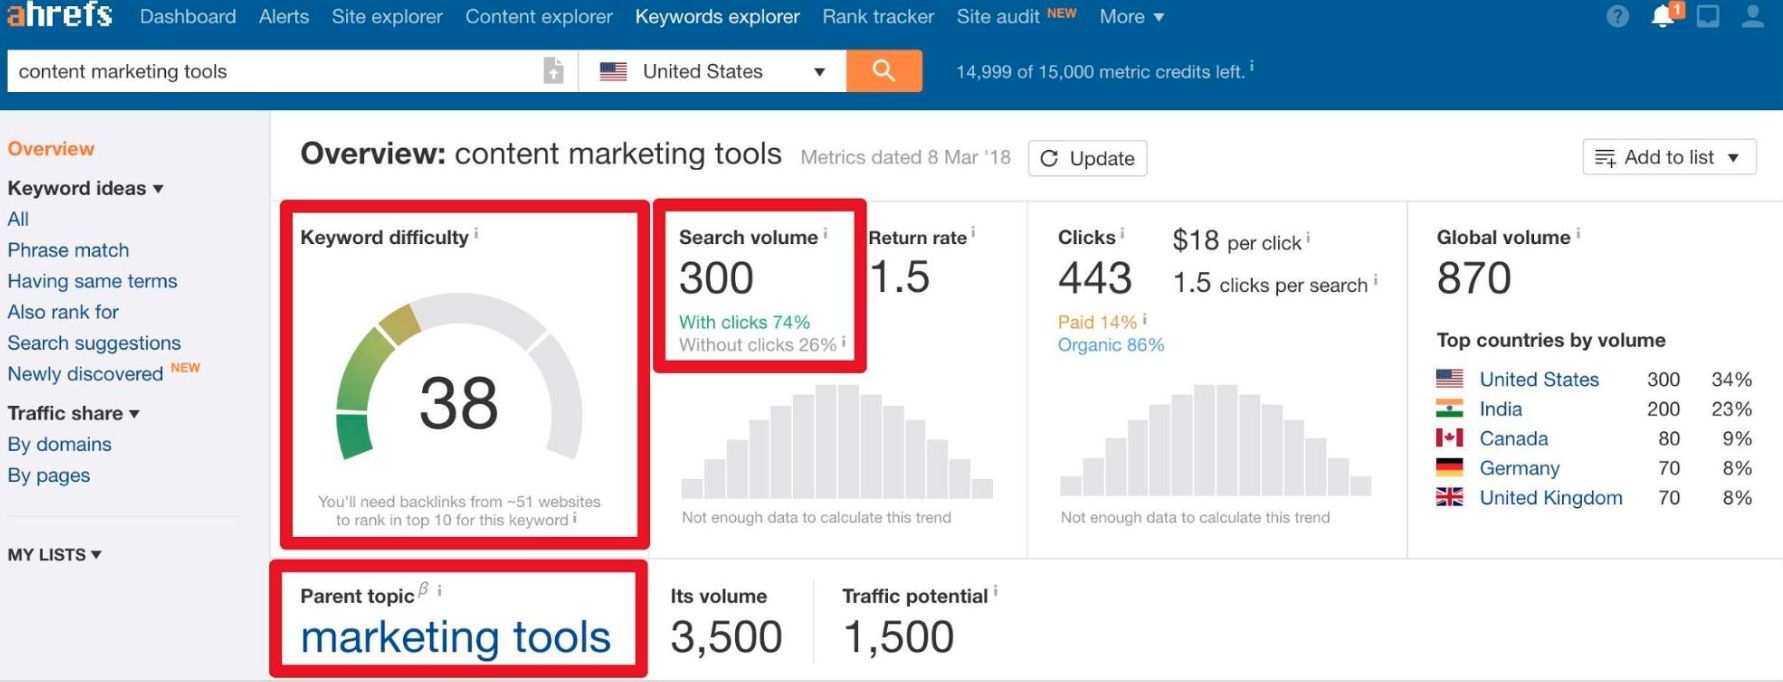The width and height of the screenshot is (1783, 682).
Task: Click info icon beside Clicks heading
Action: (x=1122, y=233)
